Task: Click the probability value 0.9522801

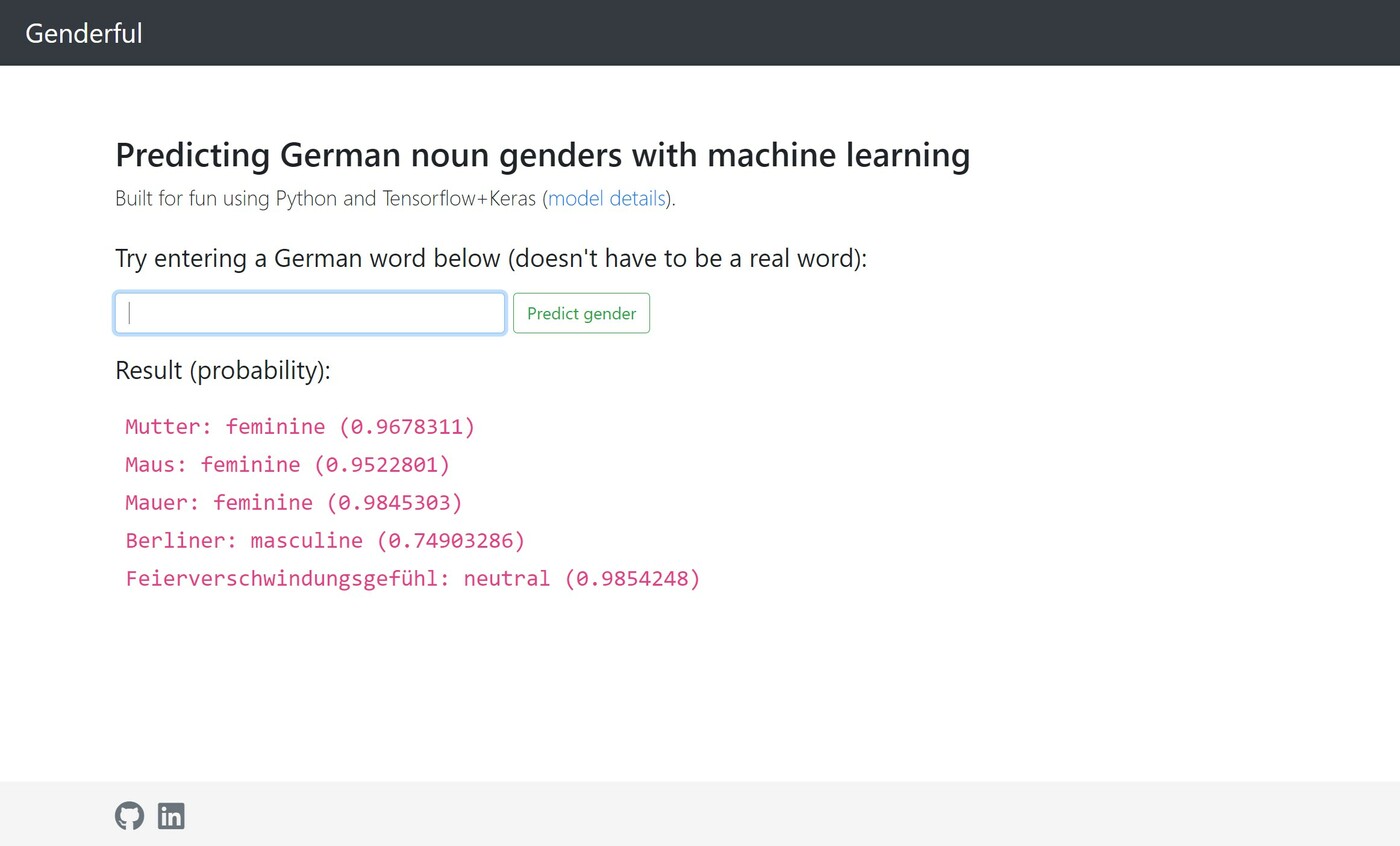Action: pyautogui.click(x=382, y=465)
